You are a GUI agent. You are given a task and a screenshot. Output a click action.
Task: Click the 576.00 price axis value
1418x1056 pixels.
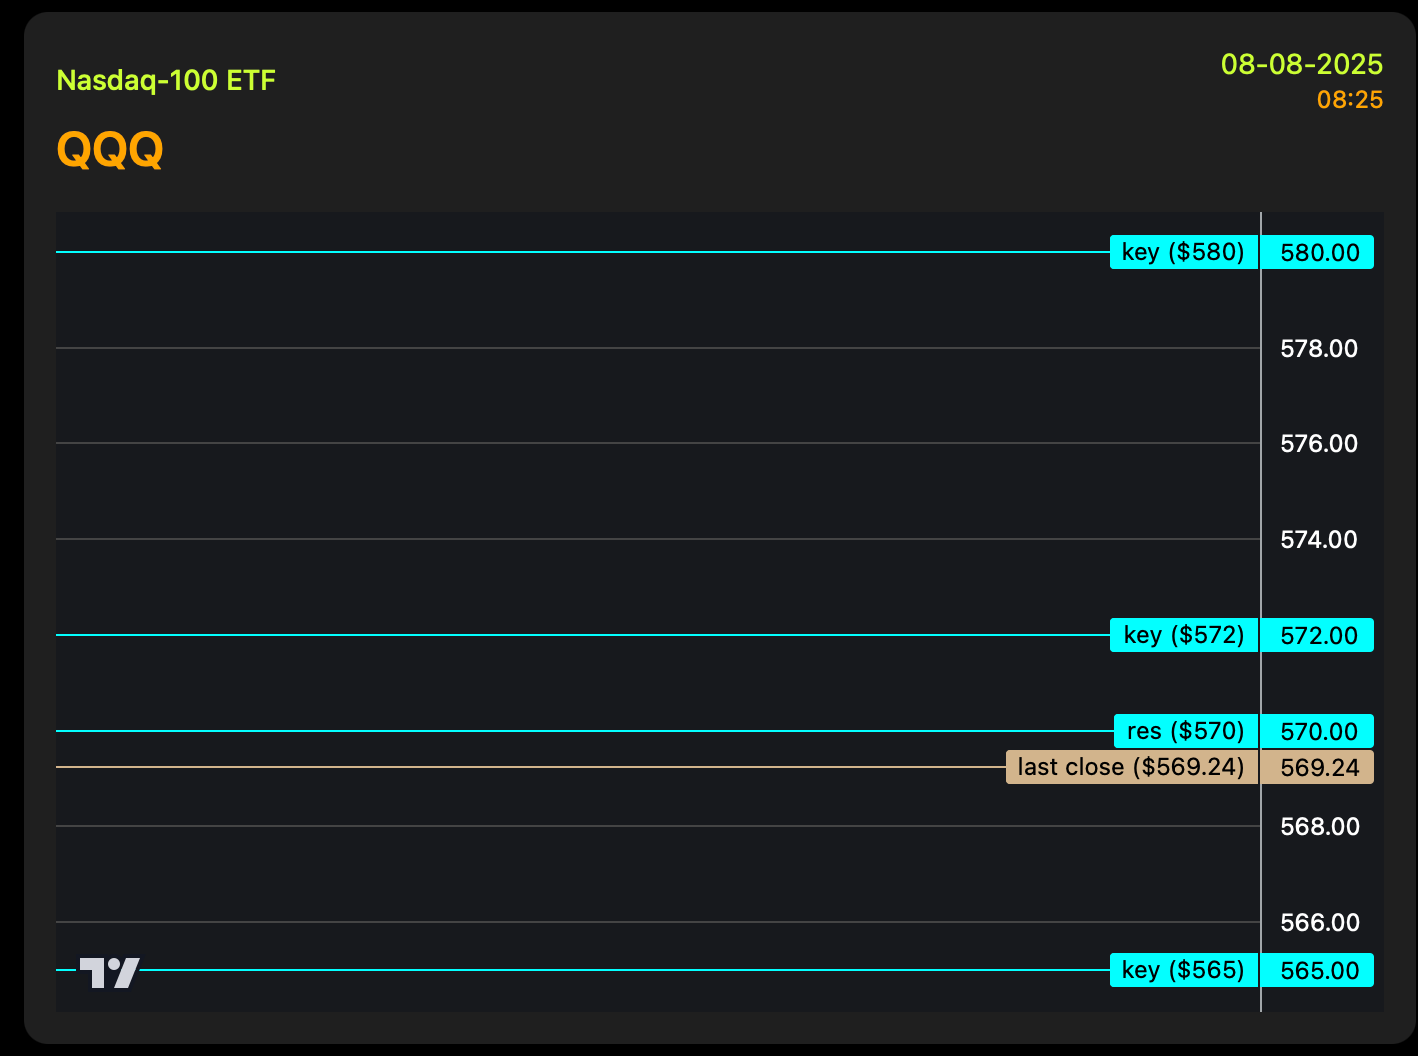click(1319, 444)
